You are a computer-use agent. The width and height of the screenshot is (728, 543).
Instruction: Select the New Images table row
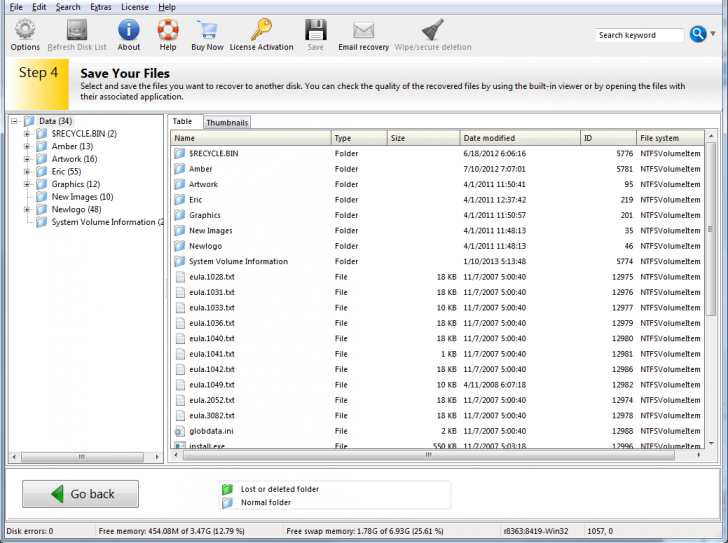437,231
